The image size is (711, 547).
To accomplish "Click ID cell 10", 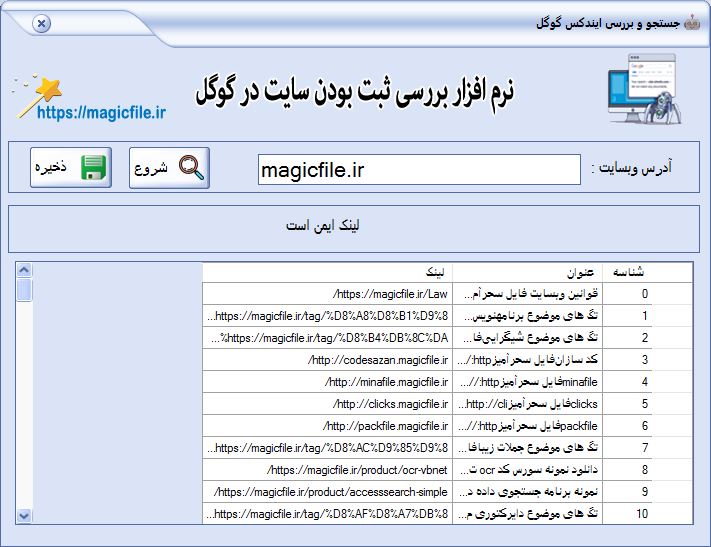I will [x=628, y=514].
